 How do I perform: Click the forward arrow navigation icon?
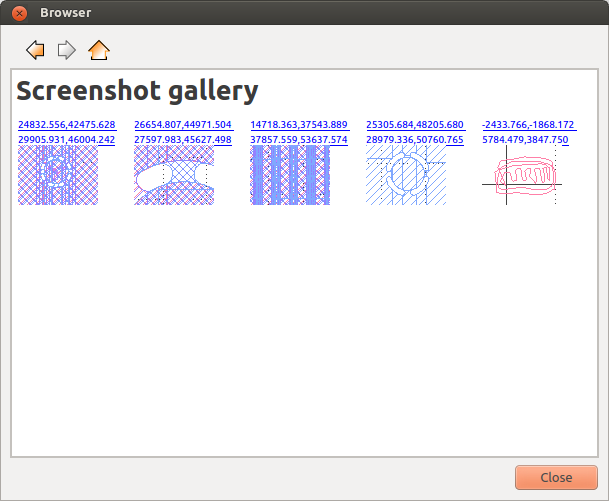[x=67, y=49]
